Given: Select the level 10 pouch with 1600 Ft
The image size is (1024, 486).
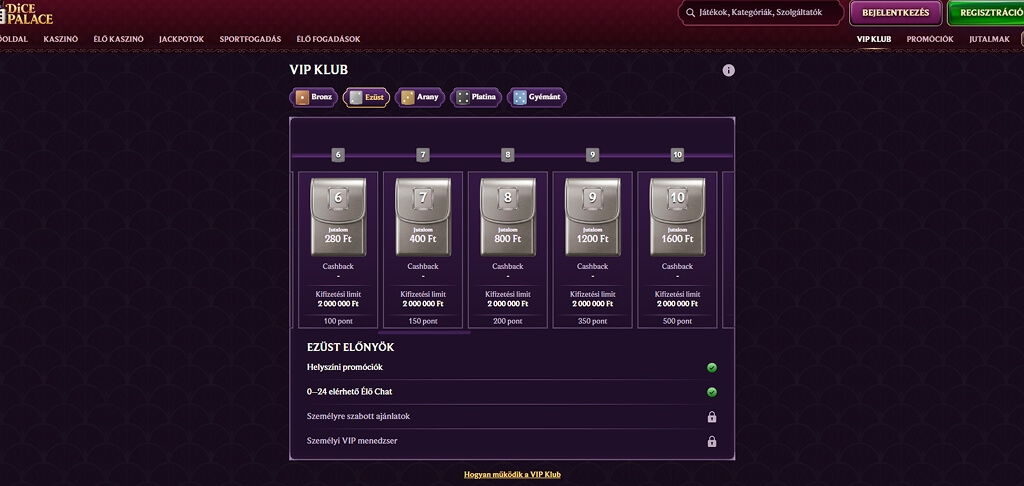Looking at the screenshot, I should [x=677, y=217].
